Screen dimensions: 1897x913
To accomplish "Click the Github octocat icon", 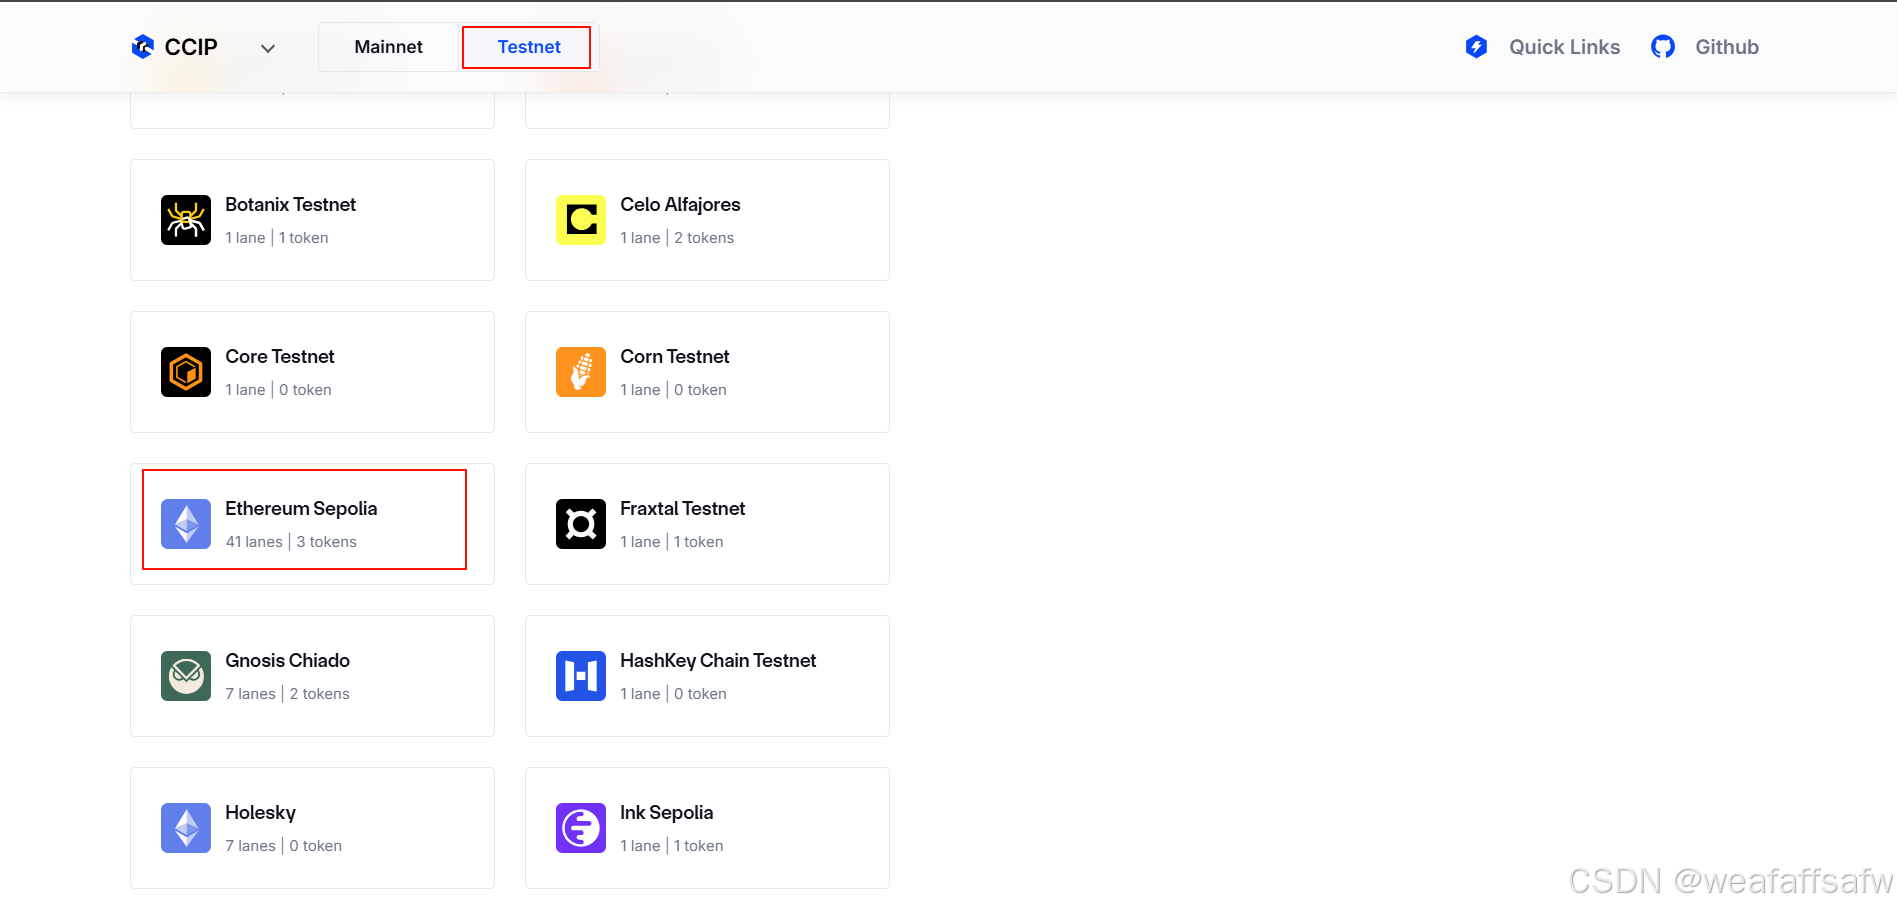I will pos(1663,47).
